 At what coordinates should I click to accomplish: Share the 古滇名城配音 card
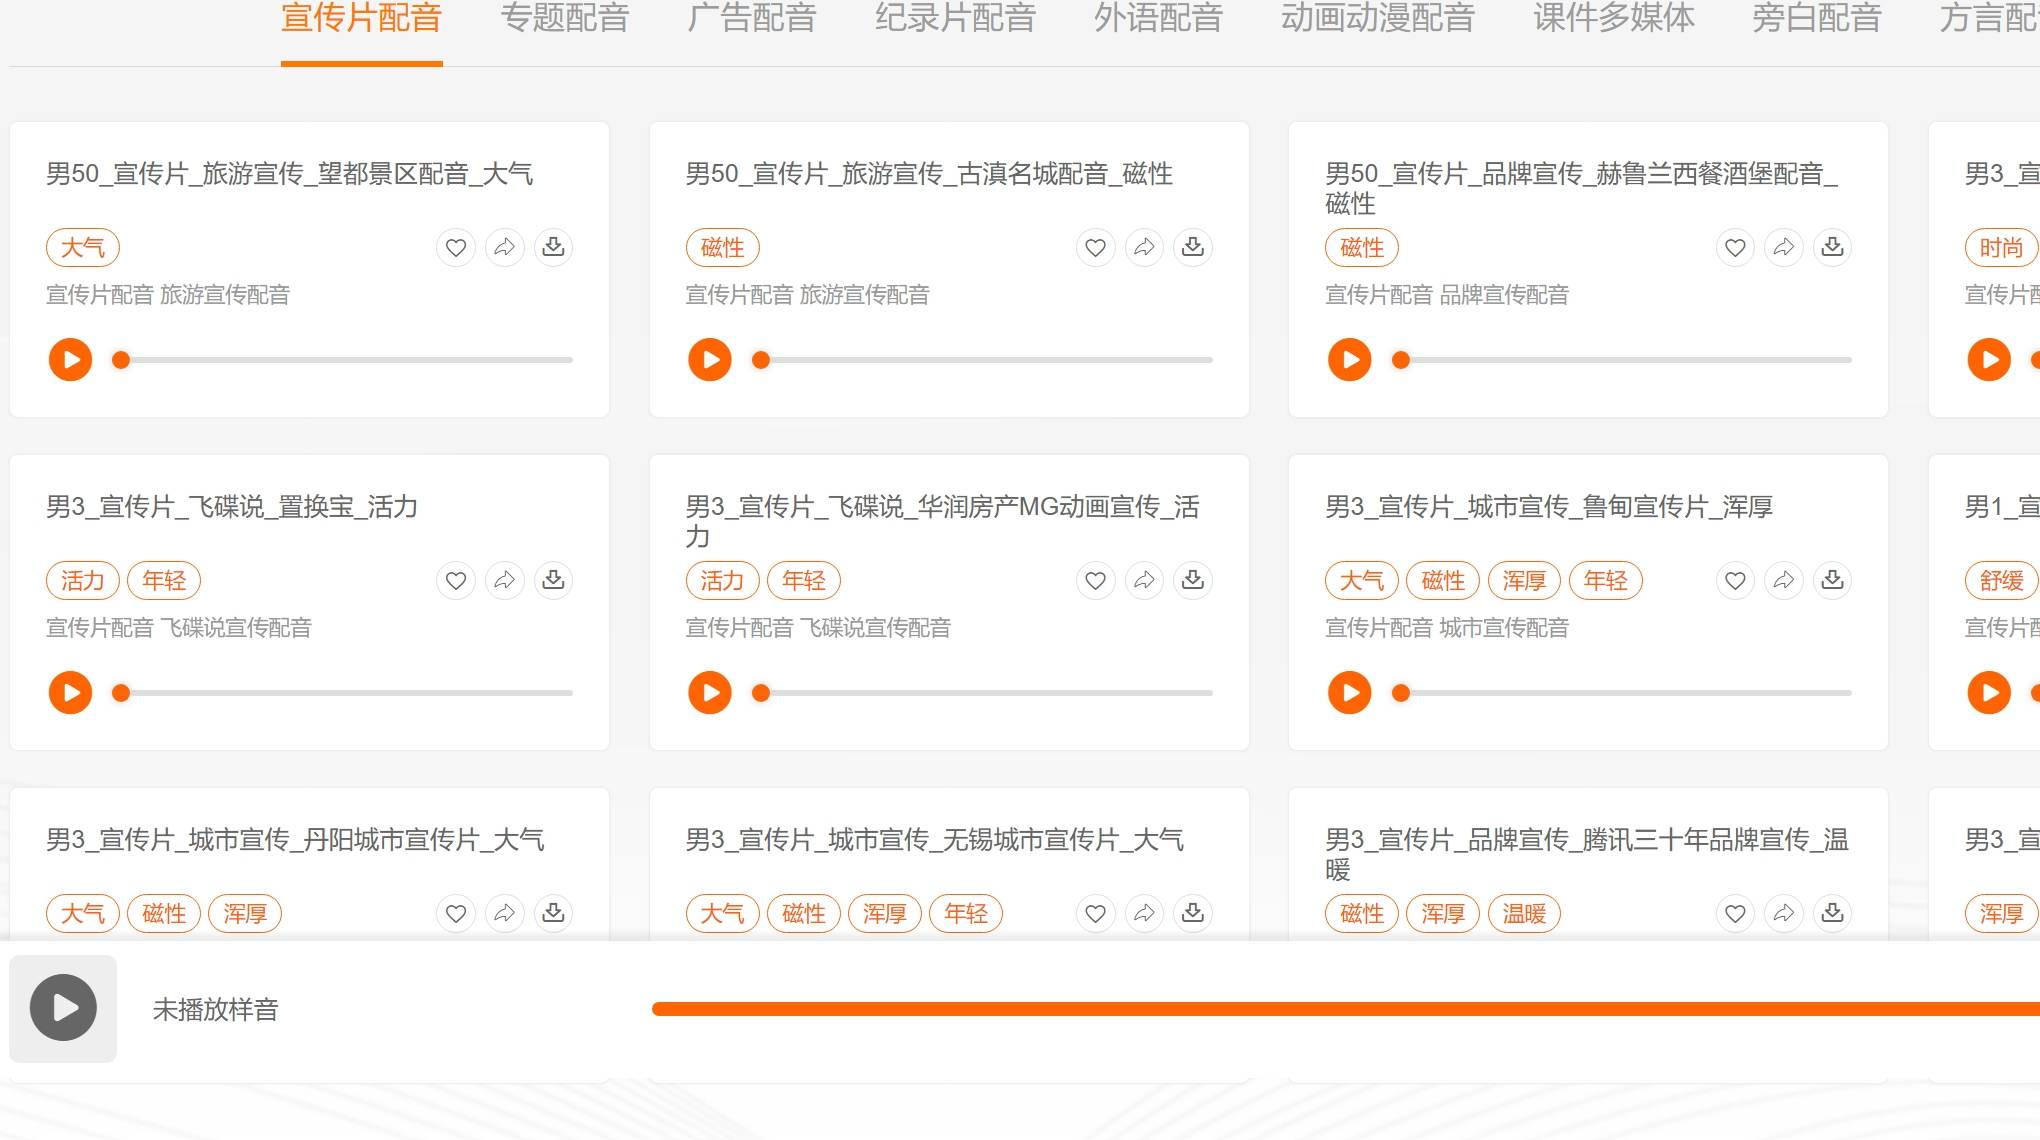pos(1145,247)
